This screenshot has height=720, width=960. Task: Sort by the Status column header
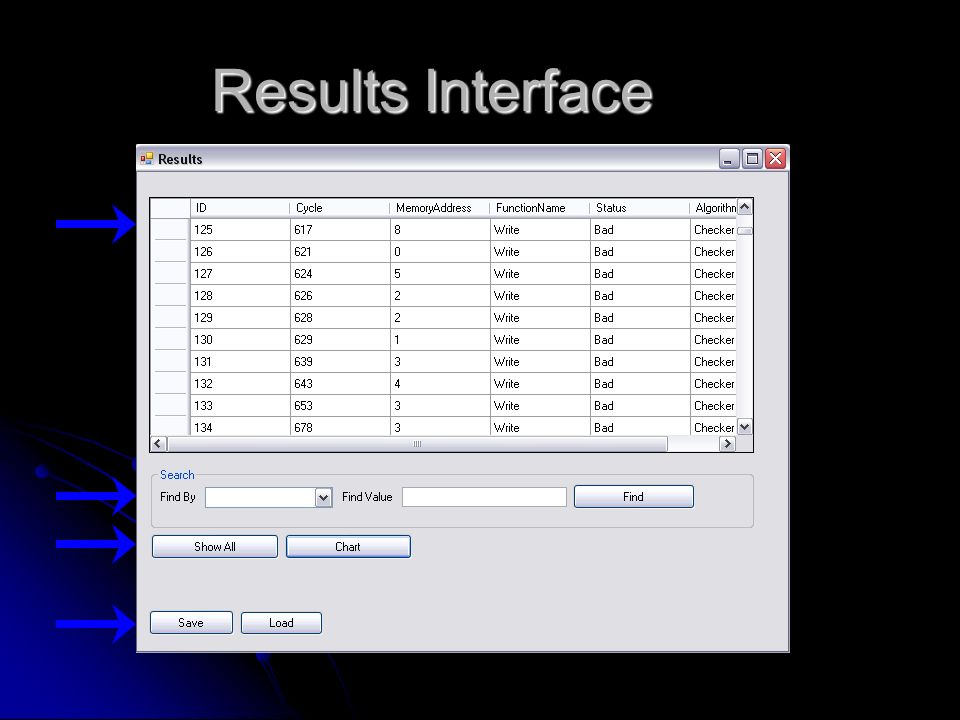pyautogui.click(x=640, y=208)
